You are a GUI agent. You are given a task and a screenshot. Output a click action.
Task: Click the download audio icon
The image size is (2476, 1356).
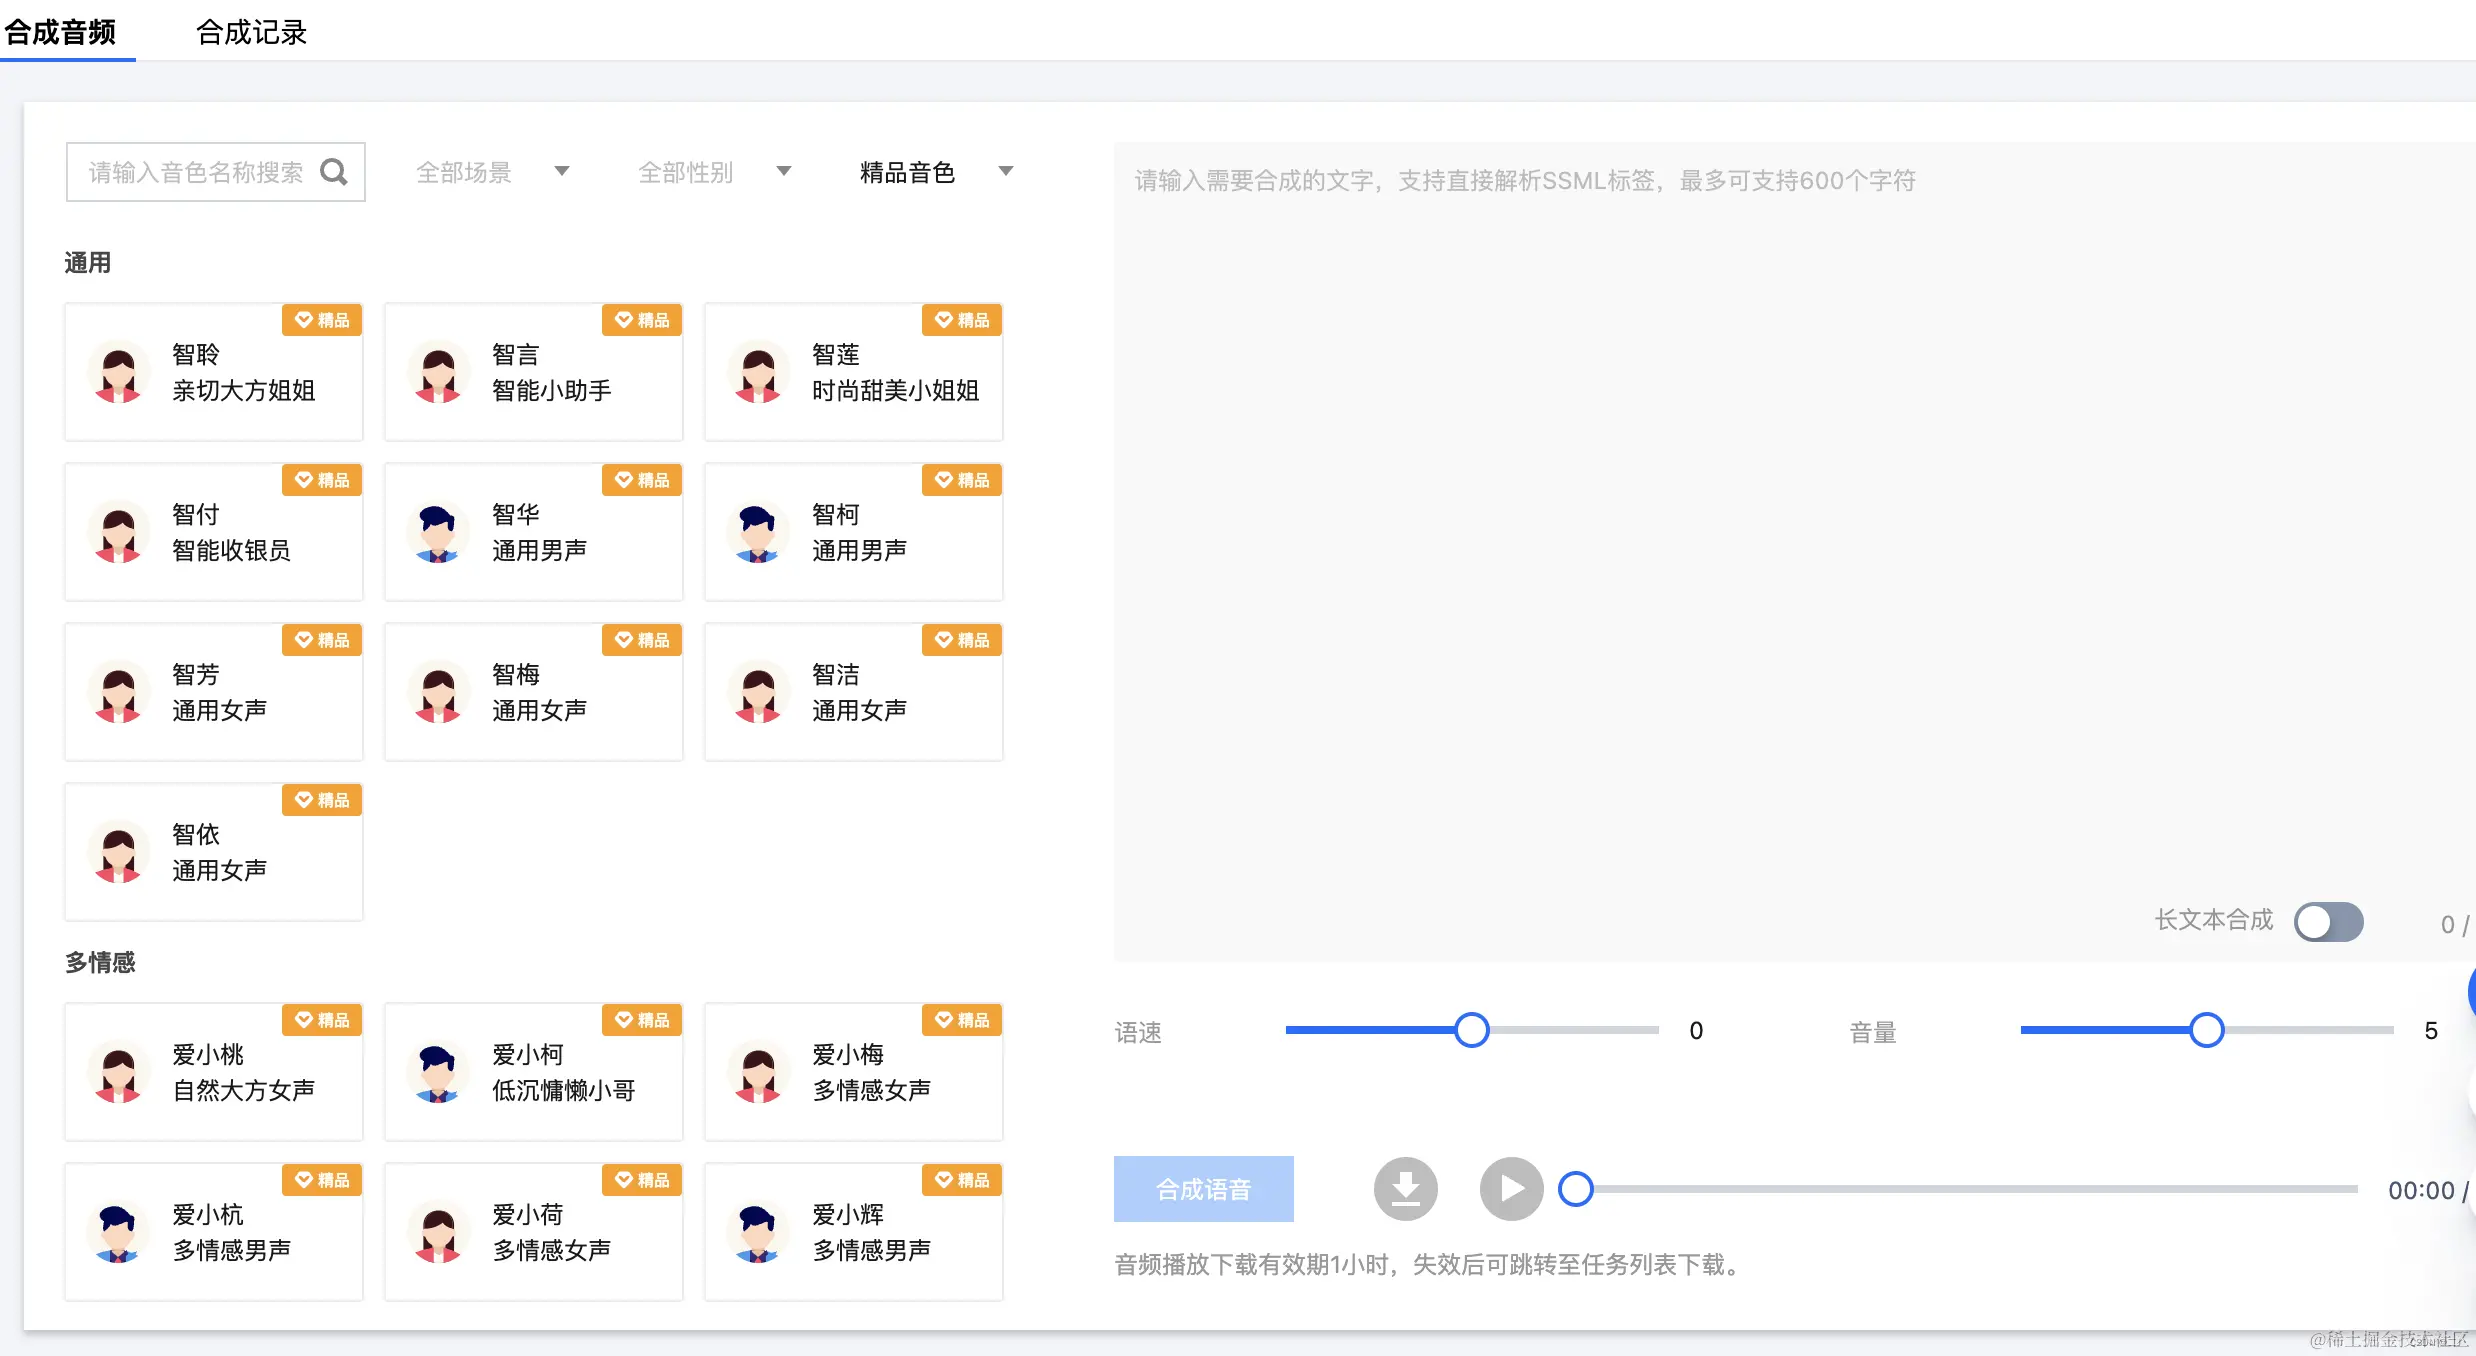coord(1405,1189)
